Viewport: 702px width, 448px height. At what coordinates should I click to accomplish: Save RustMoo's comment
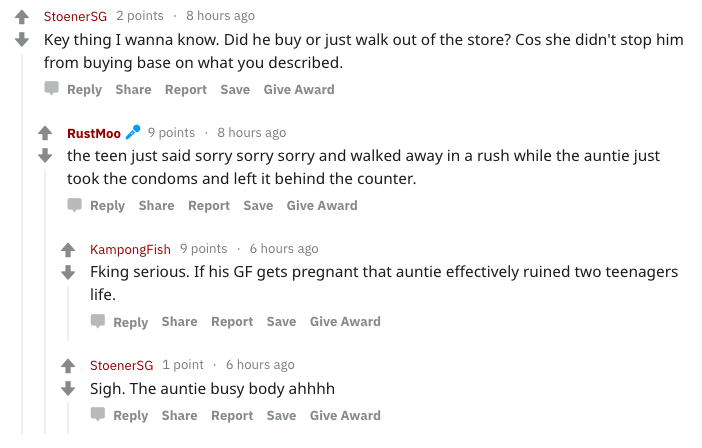[258, 205]
